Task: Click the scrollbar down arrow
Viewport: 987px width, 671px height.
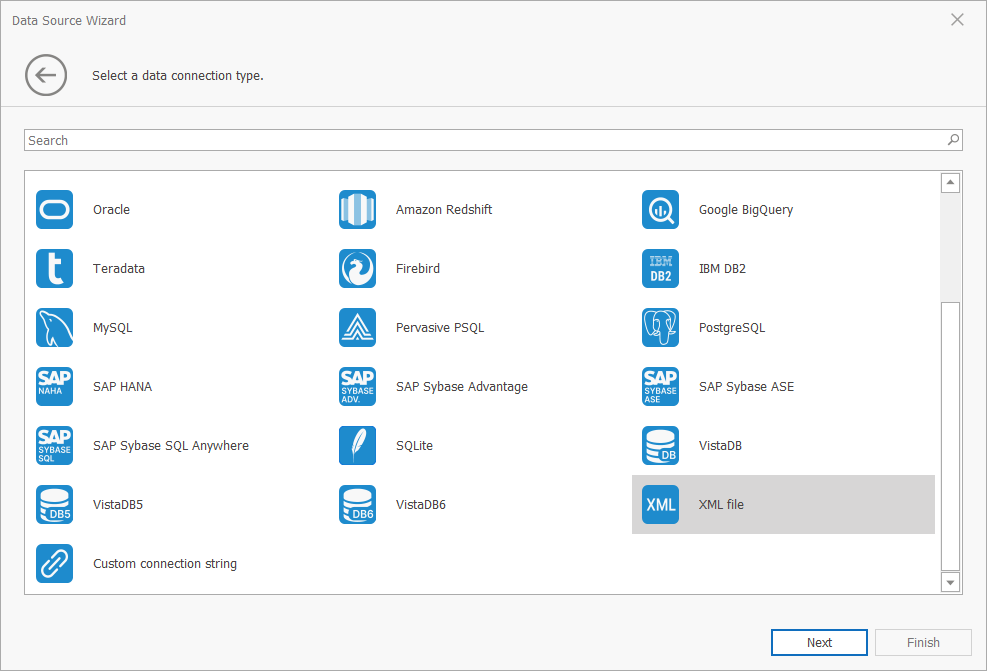Action: click(x=951, y=582)
